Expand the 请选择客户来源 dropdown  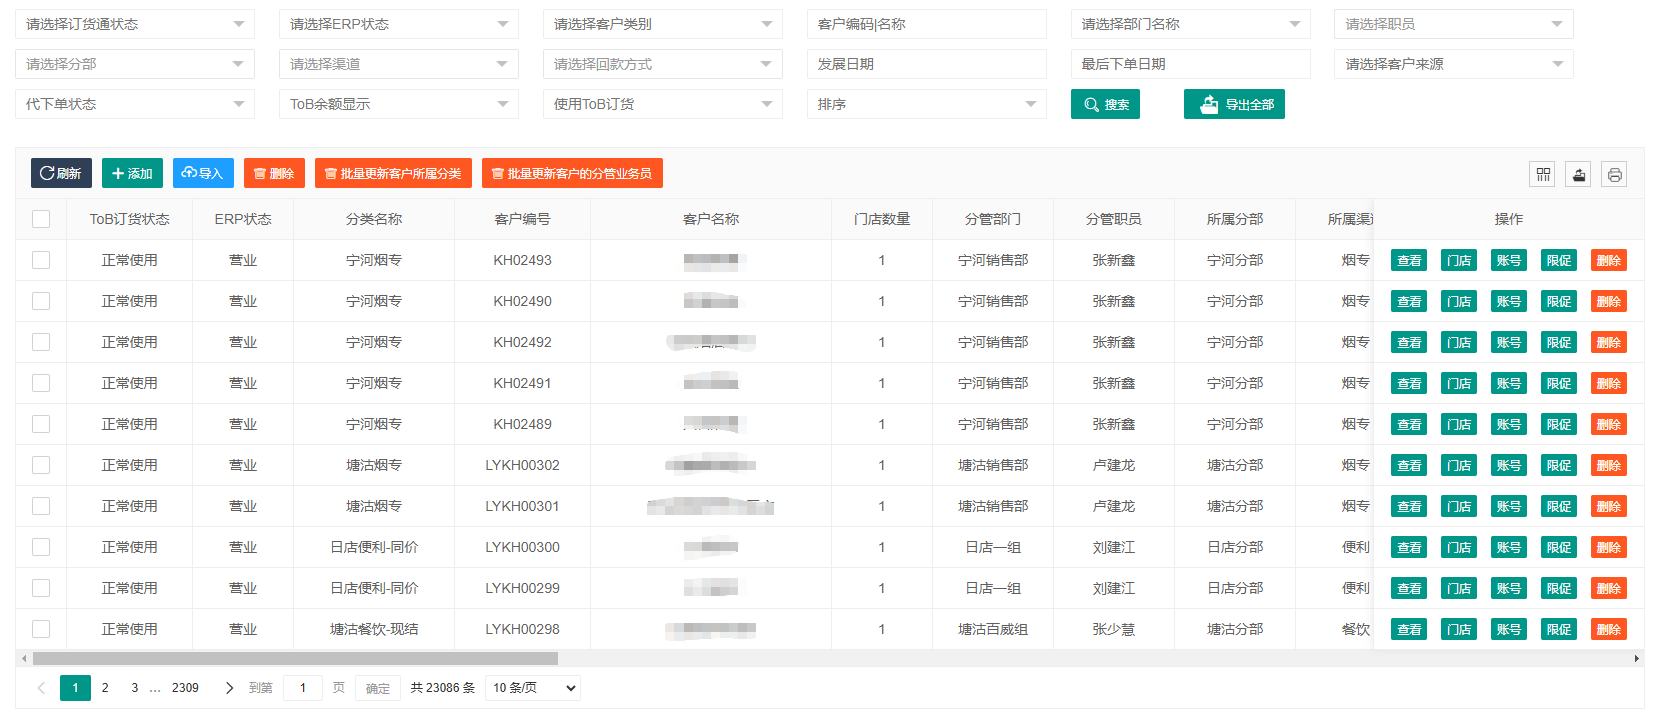(1453, 64)
